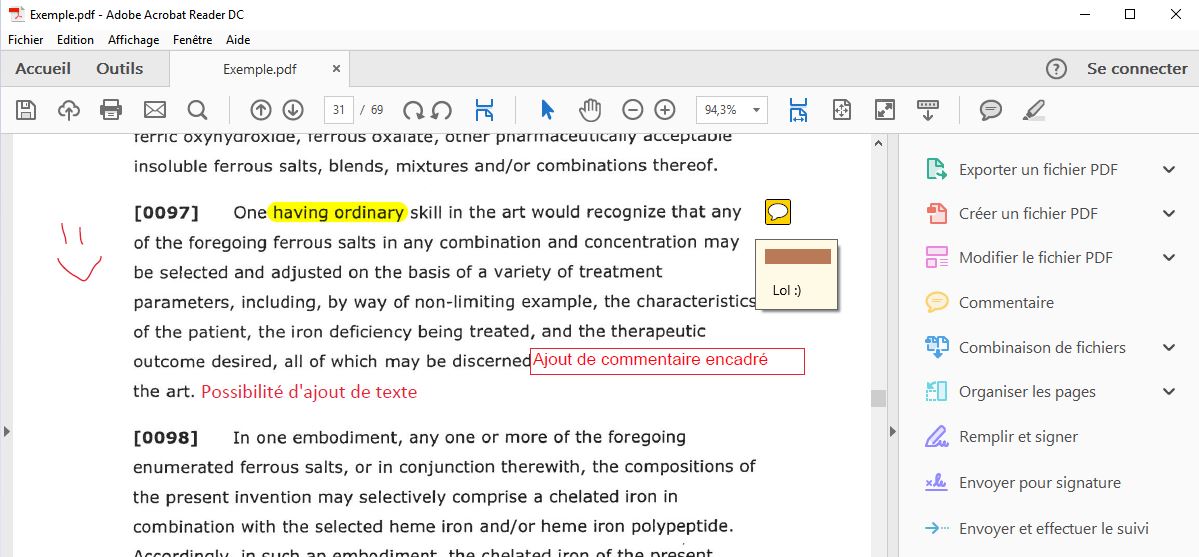Open the yellow sticky note annotation
1199x557 pixels.
(x=778, y=212)
